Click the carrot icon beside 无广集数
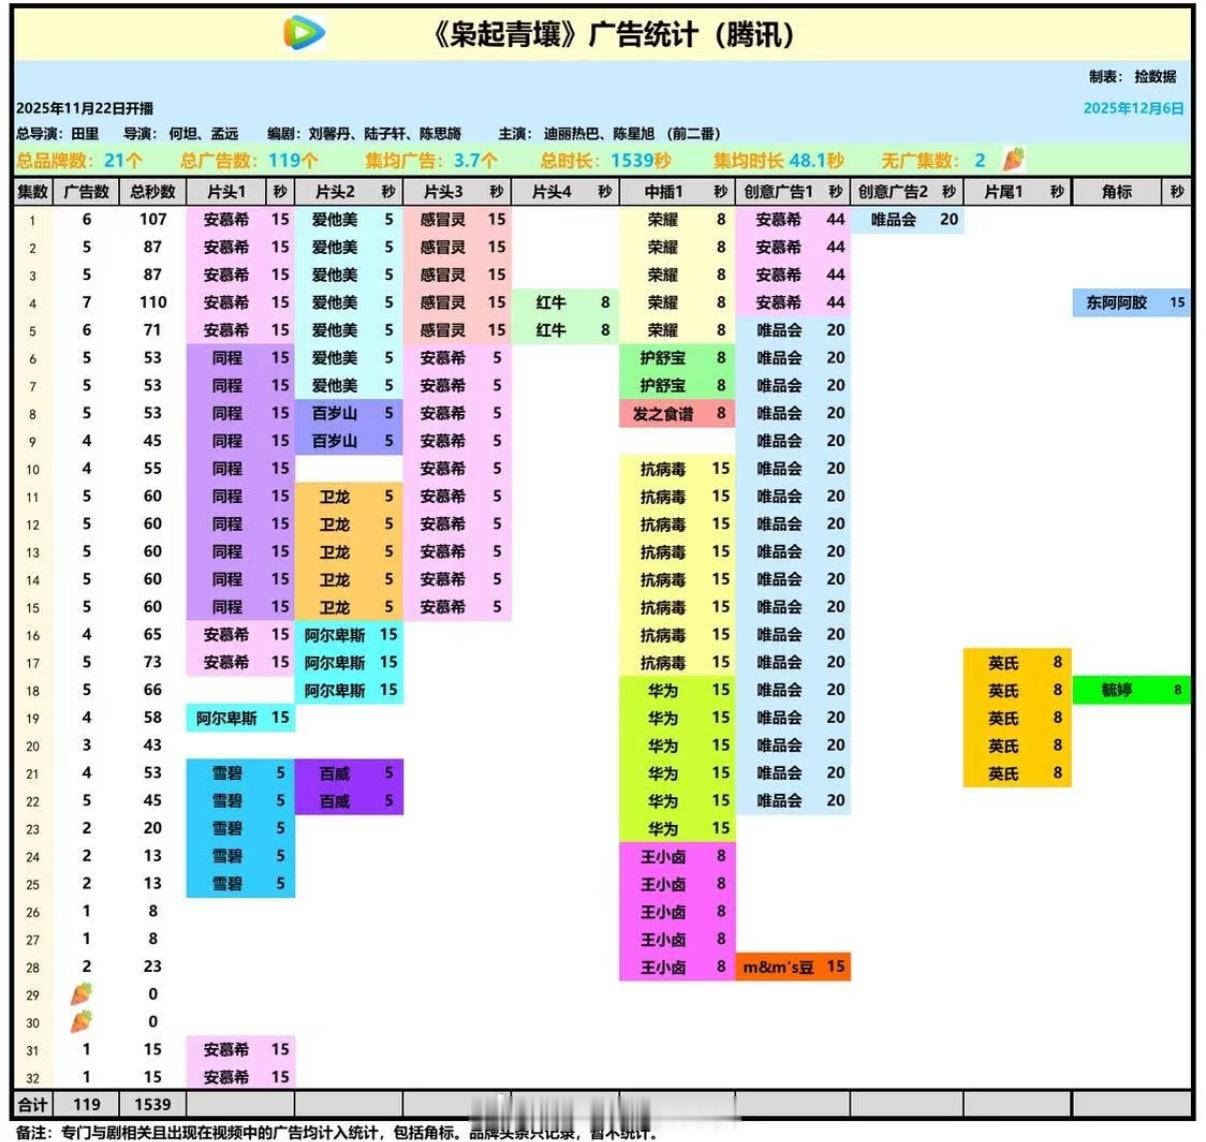 [x=1014, y=160]
